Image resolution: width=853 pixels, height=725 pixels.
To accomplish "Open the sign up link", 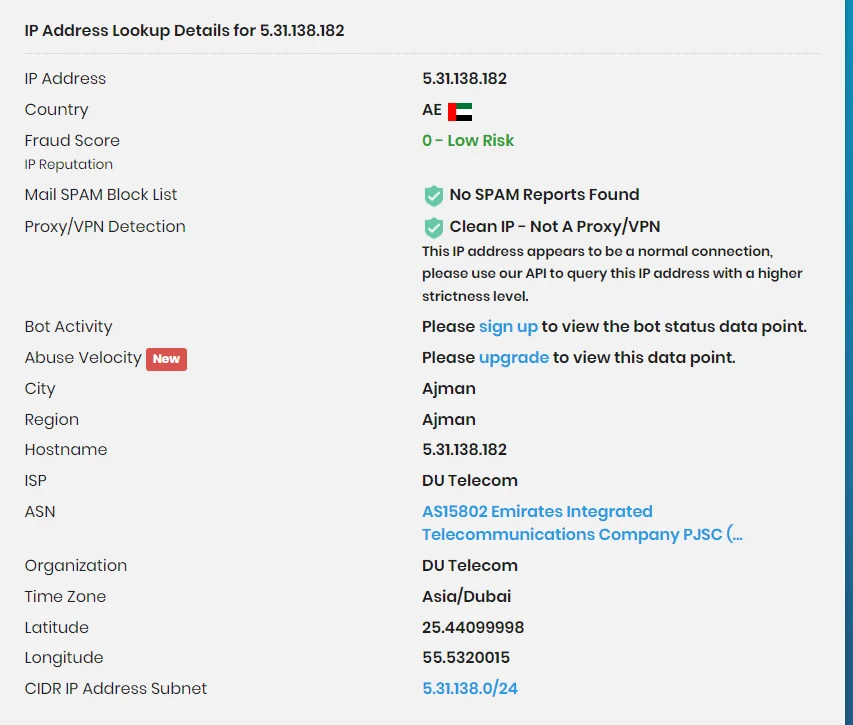I will pos(508,327).
